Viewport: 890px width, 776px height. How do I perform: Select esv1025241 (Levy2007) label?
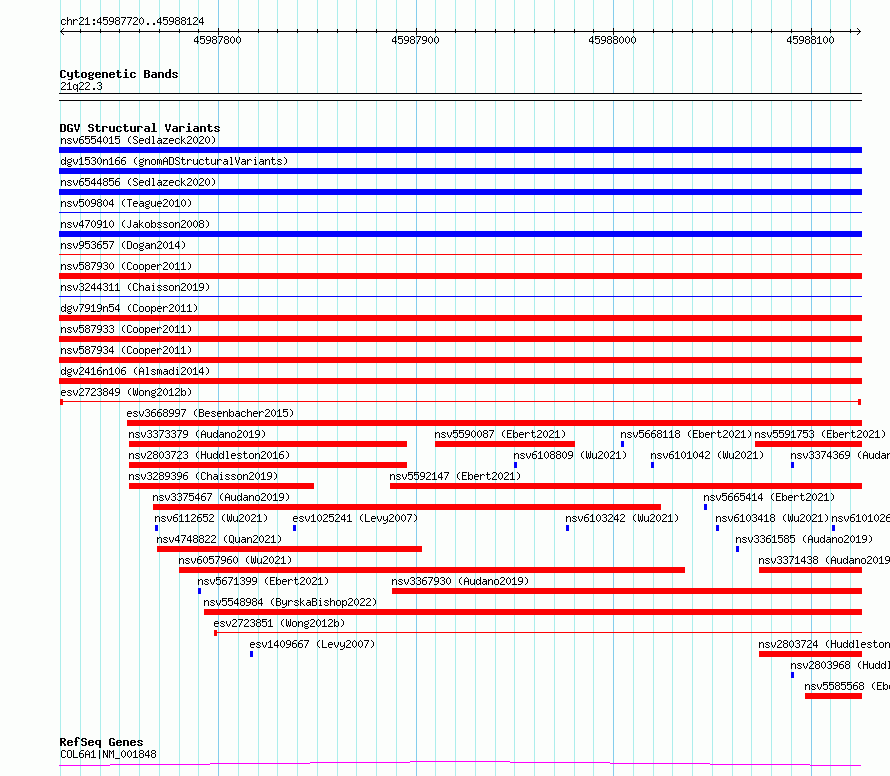[355, 518]
